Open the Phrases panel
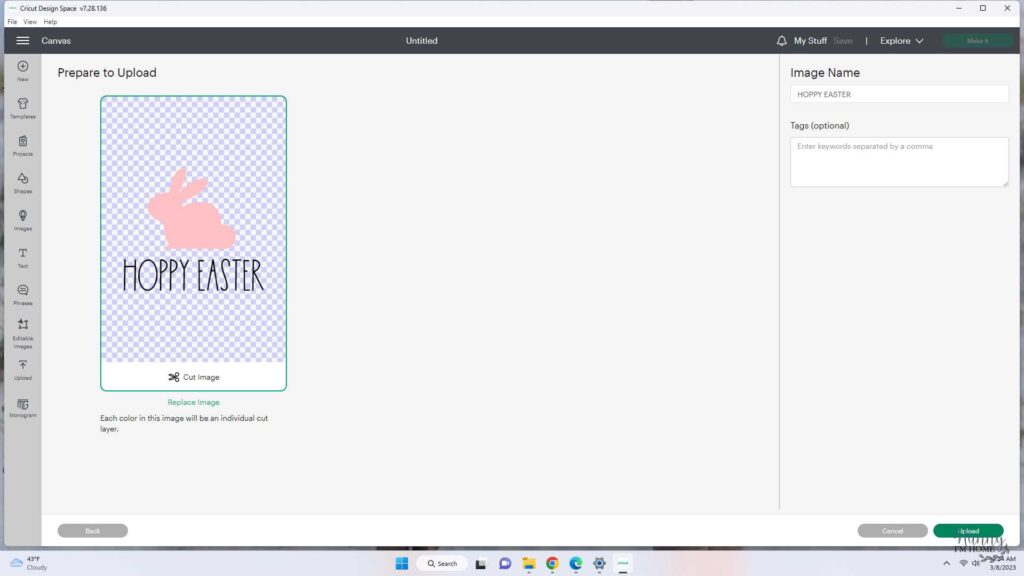 [x=23, y=295]
